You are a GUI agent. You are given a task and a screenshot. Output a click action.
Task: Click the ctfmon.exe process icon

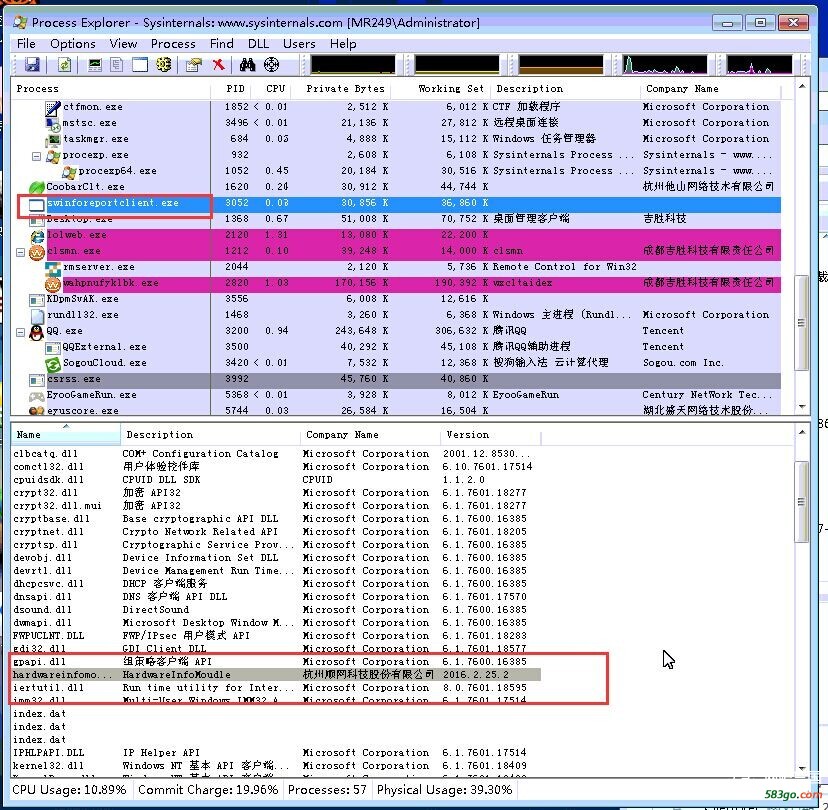52,107
